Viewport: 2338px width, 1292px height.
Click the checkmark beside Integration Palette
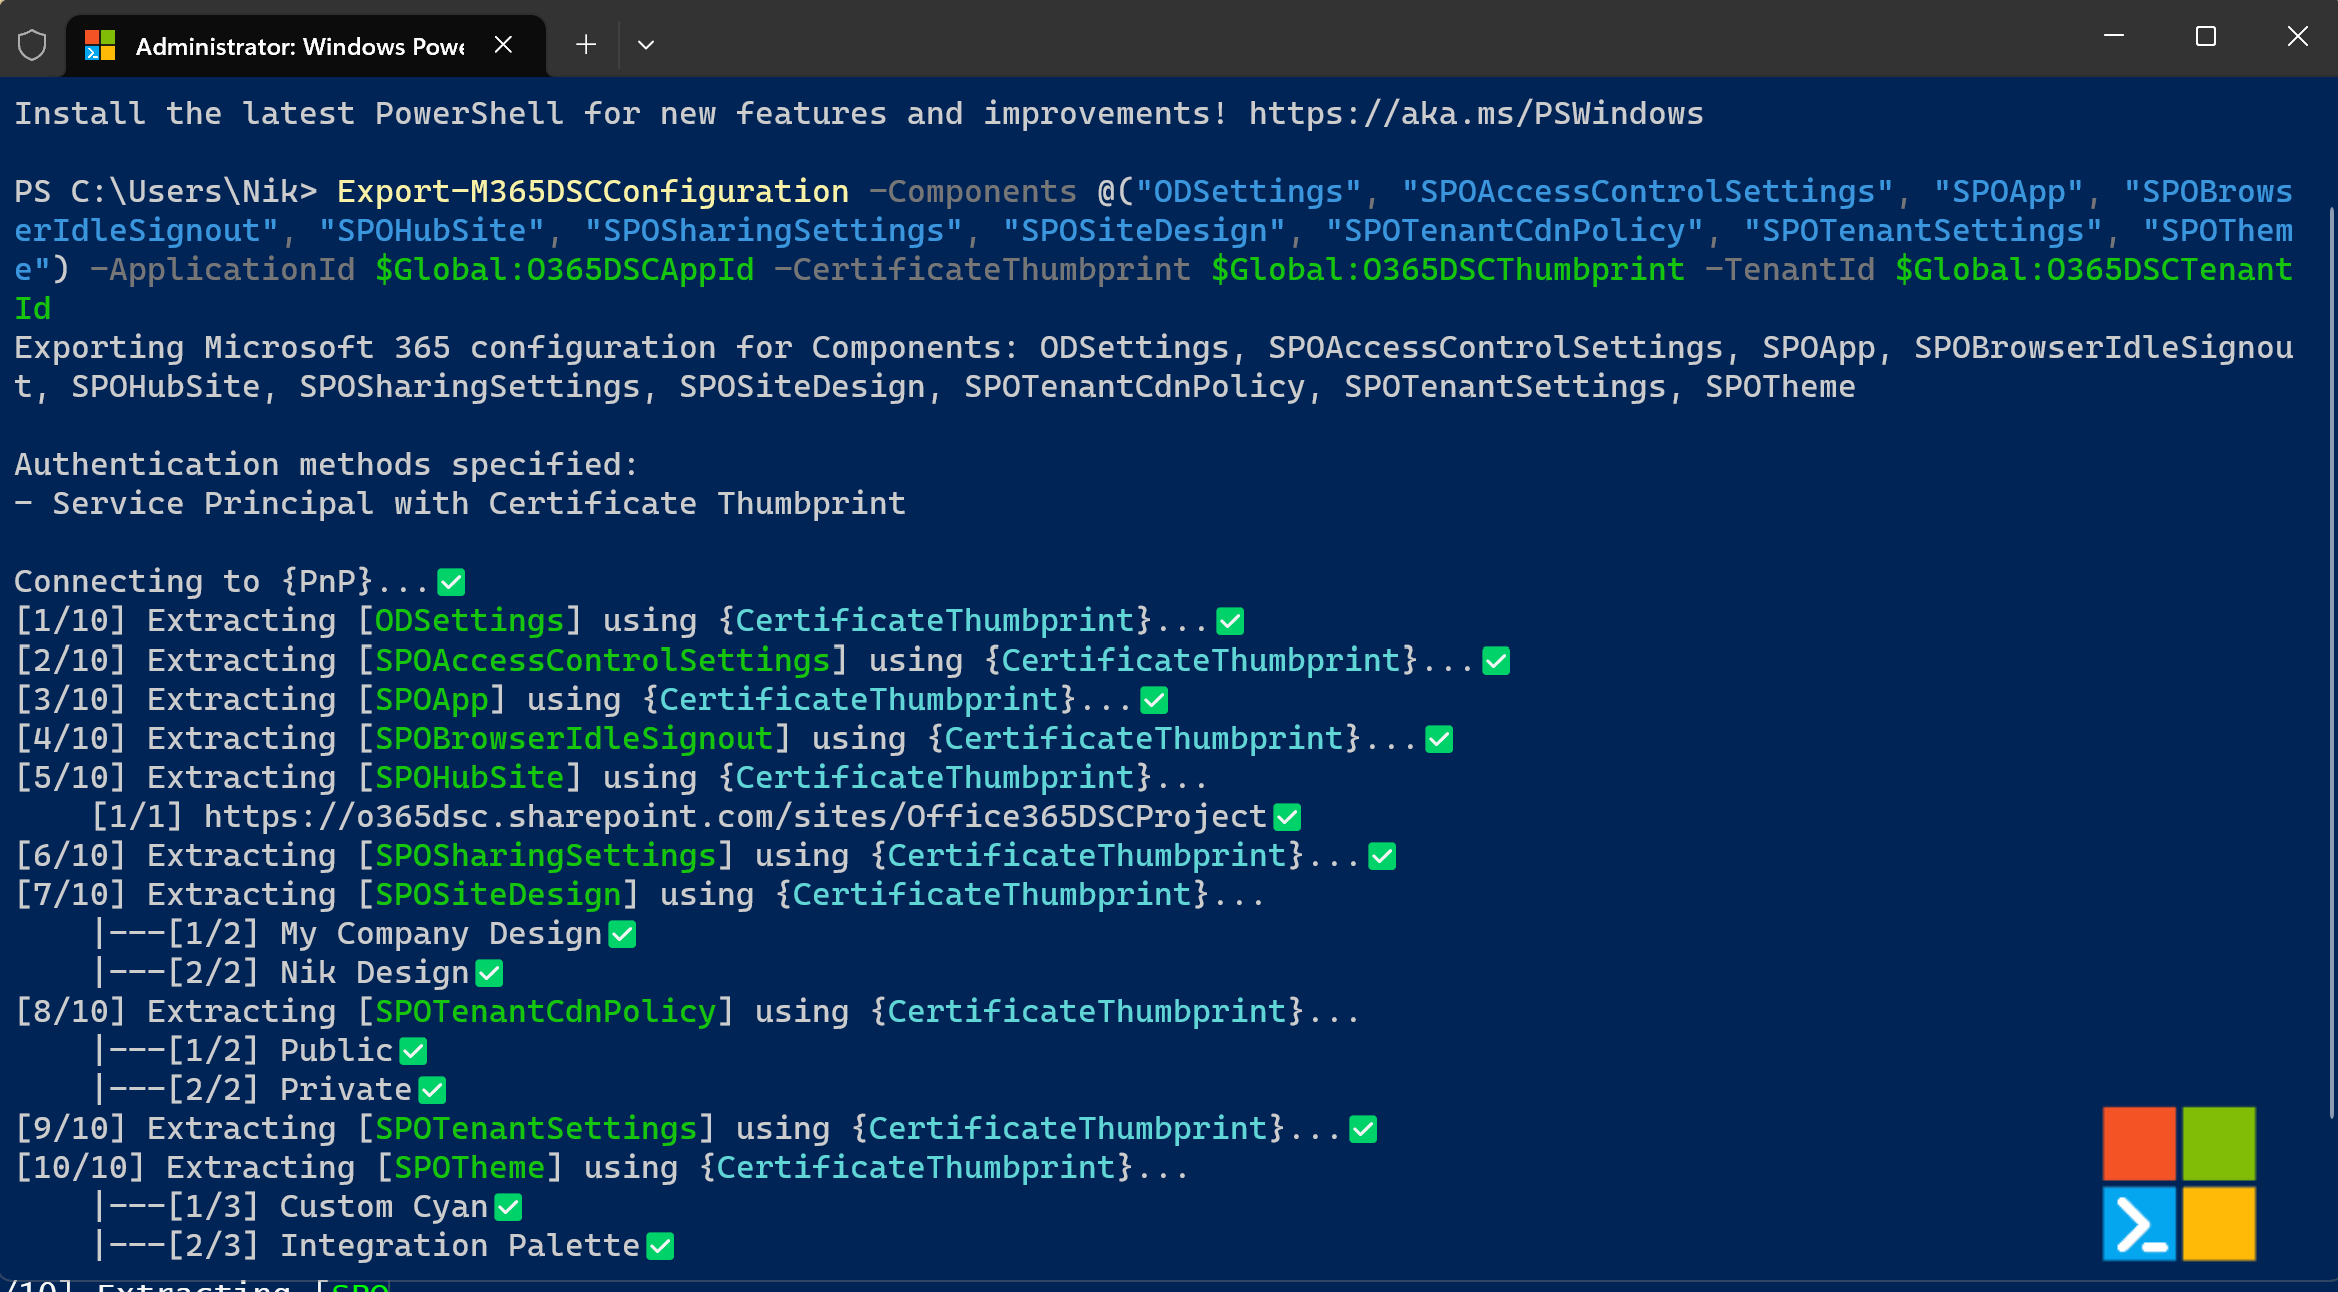point(661,1245)
